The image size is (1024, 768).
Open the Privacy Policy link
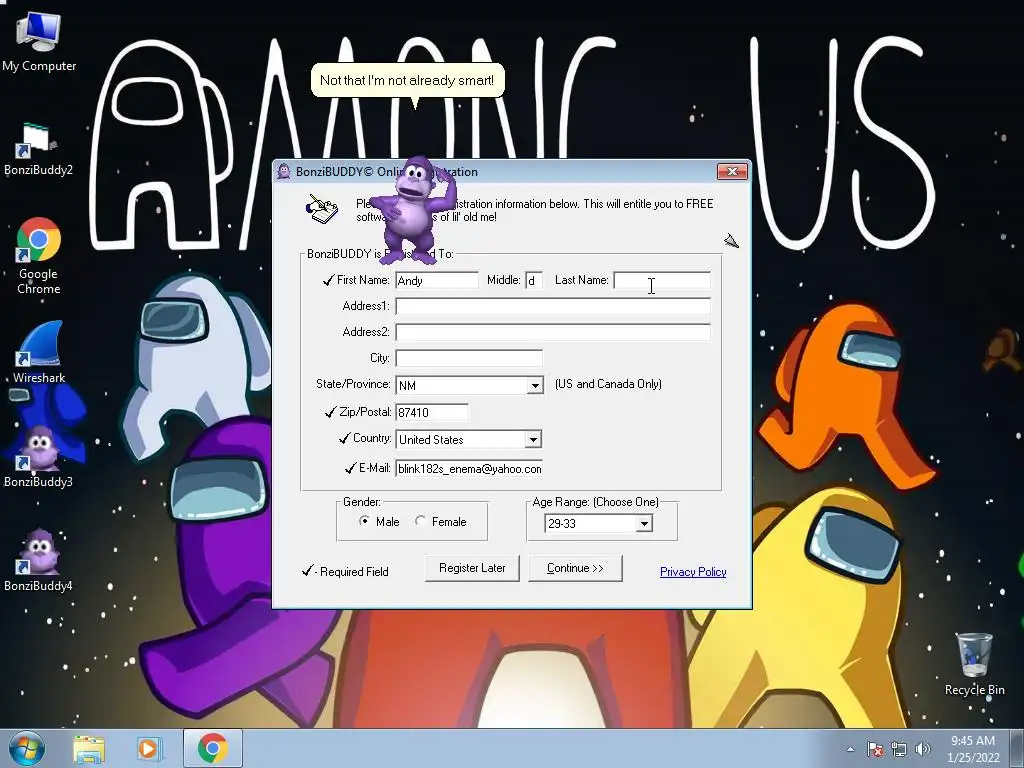tap(693, 571)
